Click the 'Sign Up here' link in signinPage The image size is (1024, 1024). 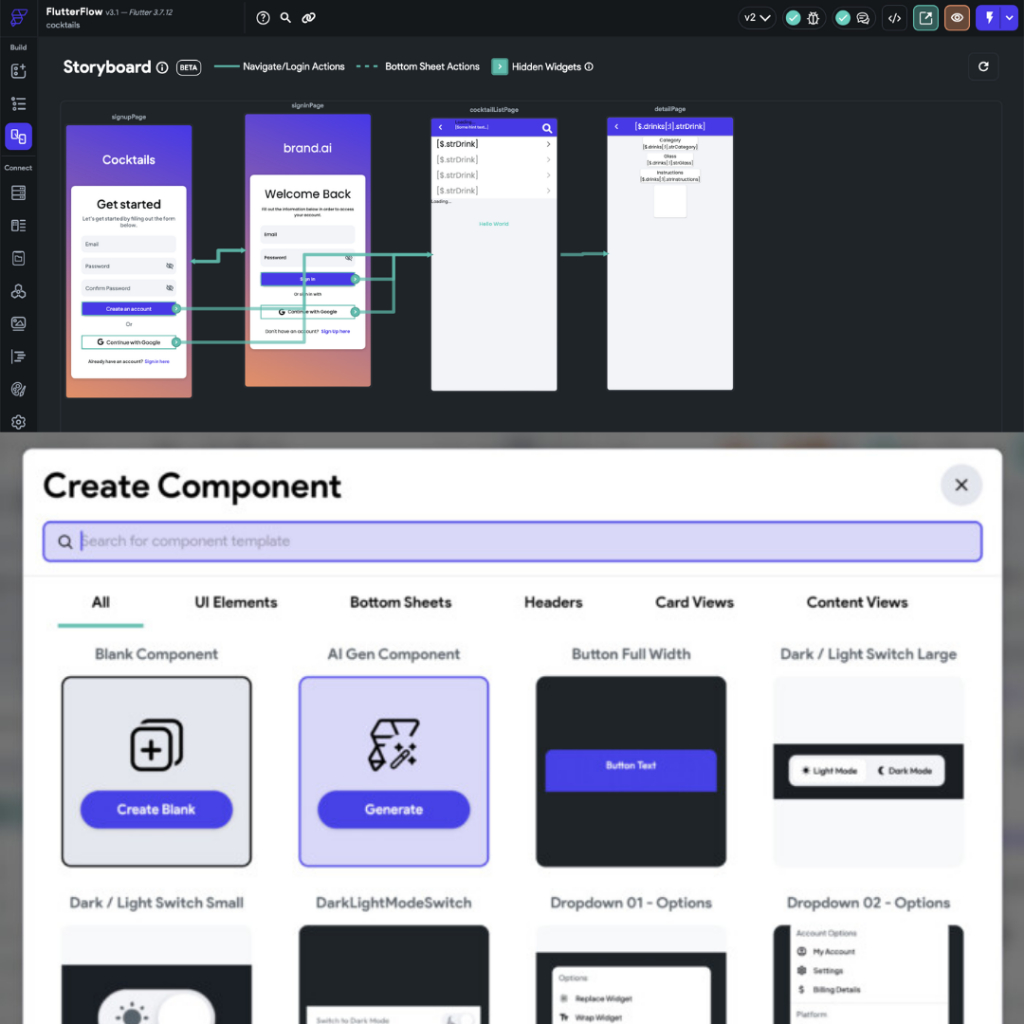click(x=335, y=331)
